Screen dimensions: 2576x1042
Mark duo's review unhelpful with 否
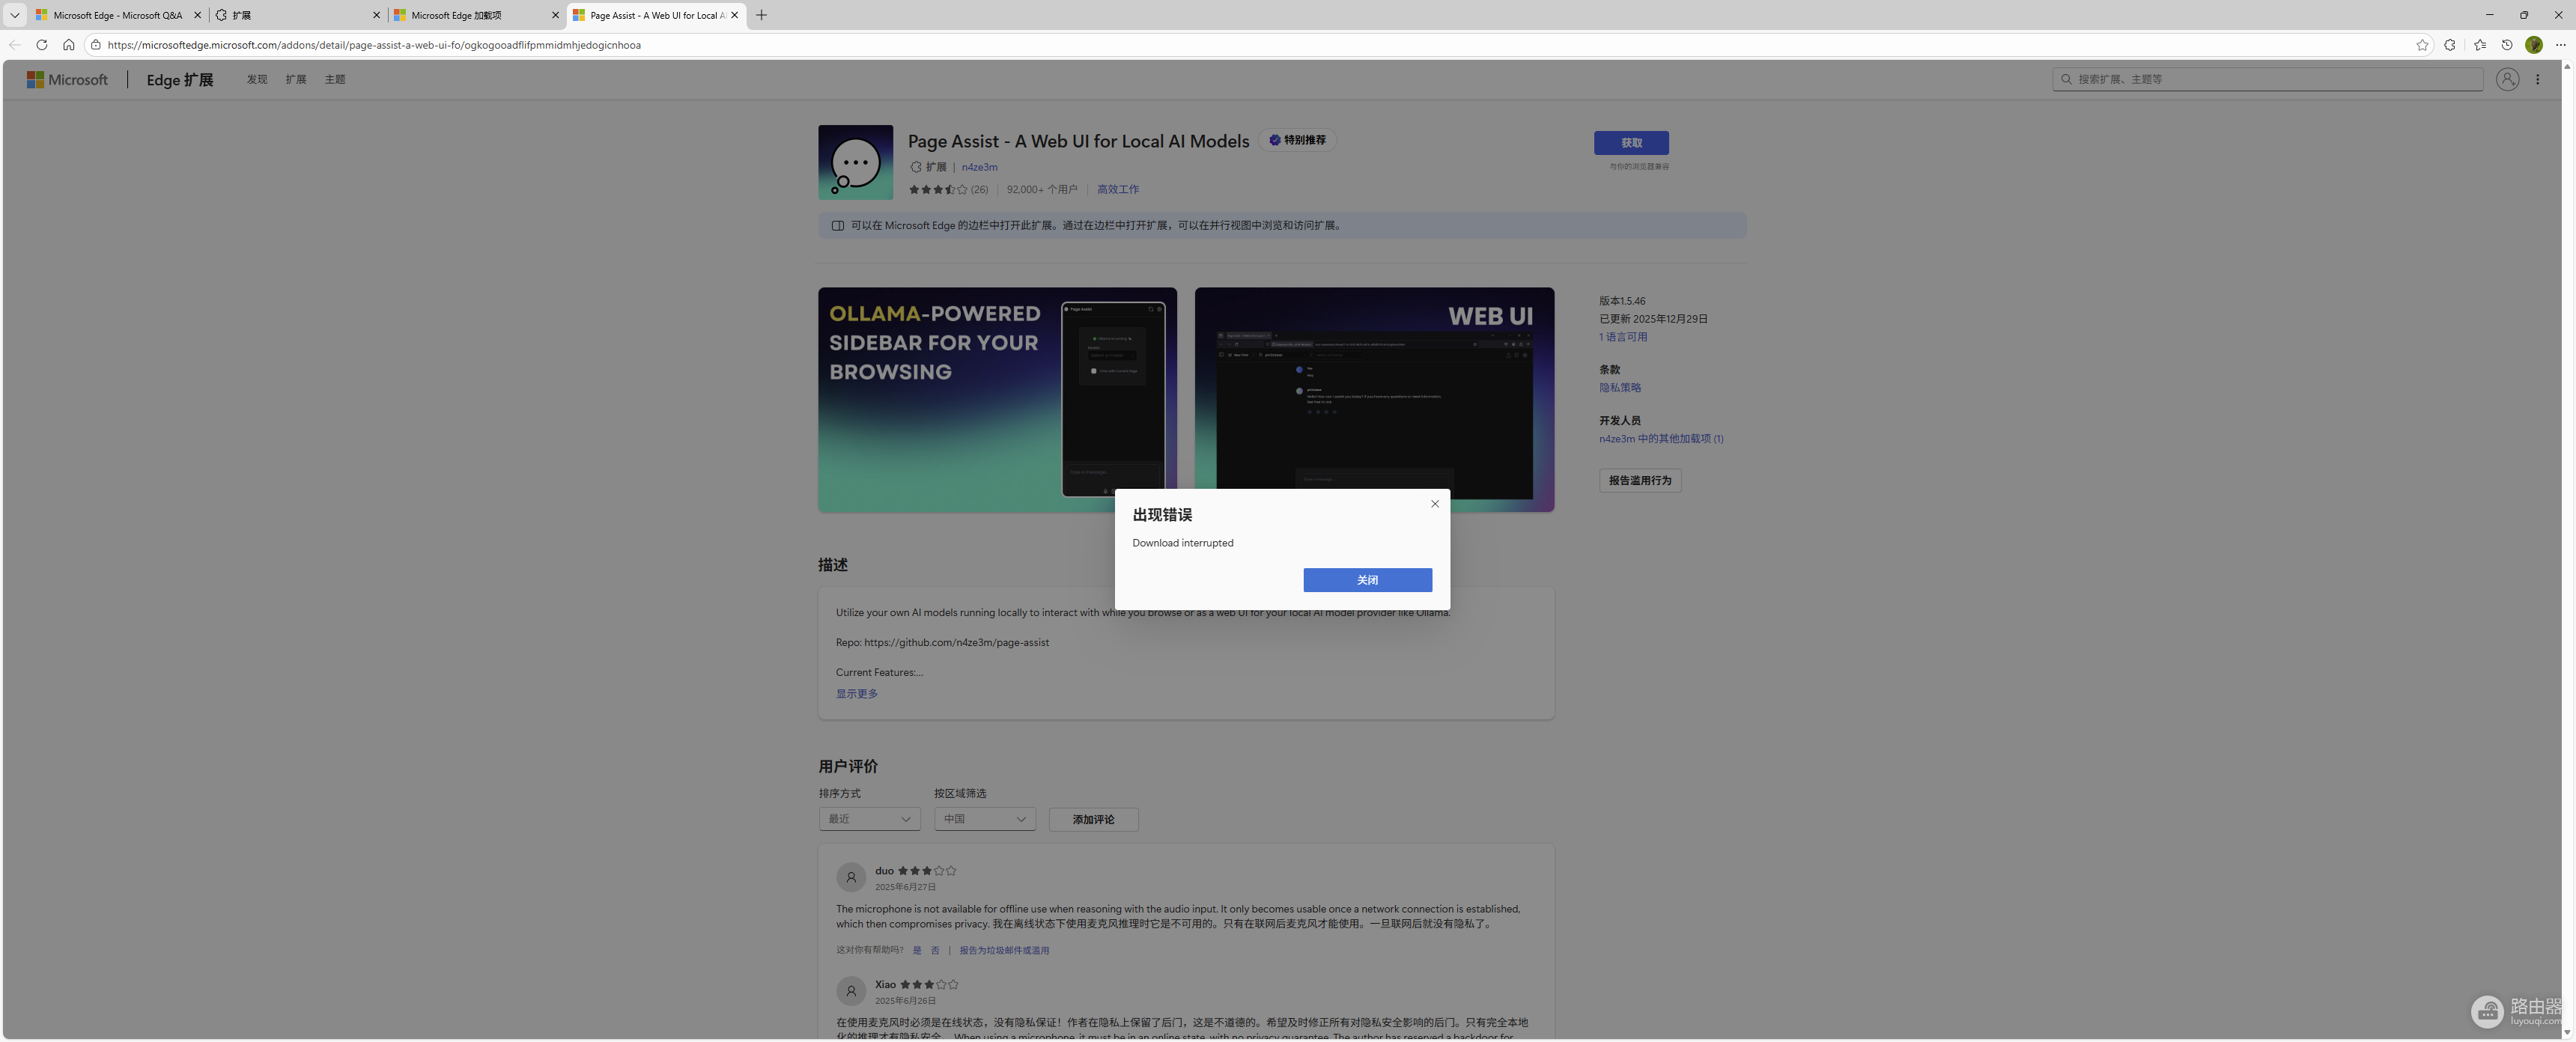click(x=935, y=950)
